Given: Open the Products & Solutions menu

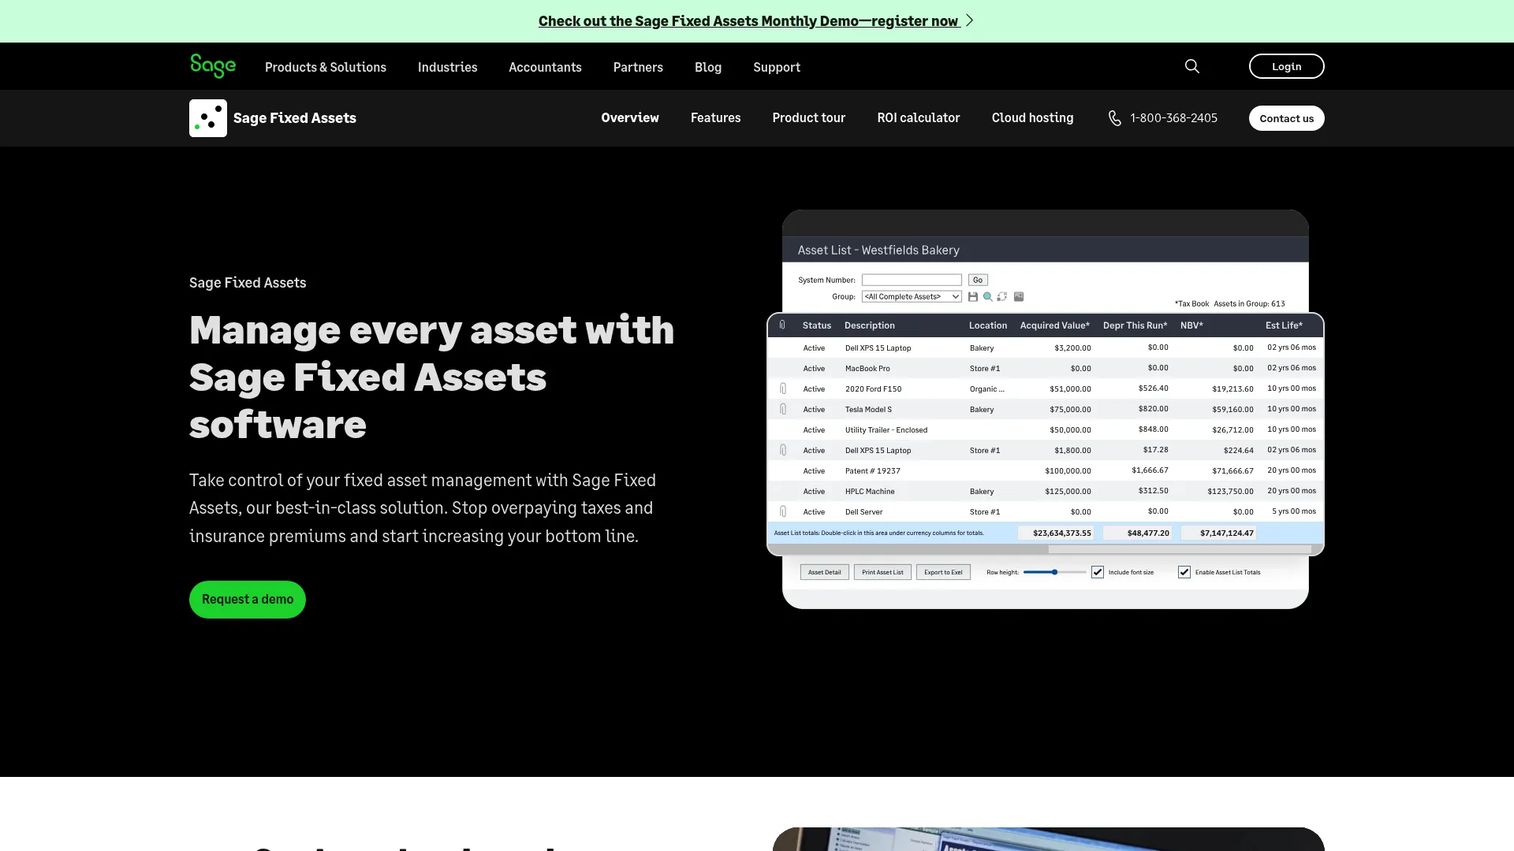Looking at the screenshot, I should coord(325,67).
